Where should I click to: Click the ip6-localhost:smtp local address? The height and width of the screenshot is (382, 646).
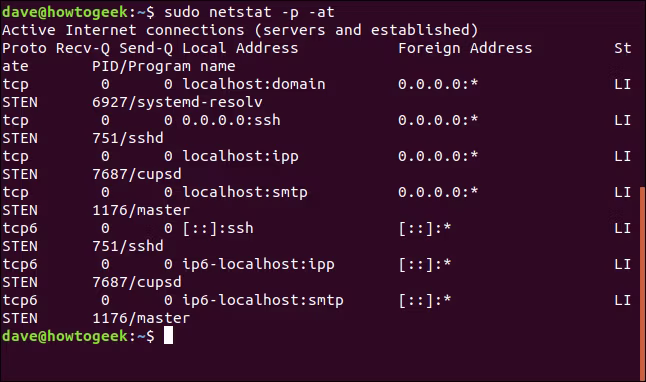pyautogui.click(x=263, y=300)
